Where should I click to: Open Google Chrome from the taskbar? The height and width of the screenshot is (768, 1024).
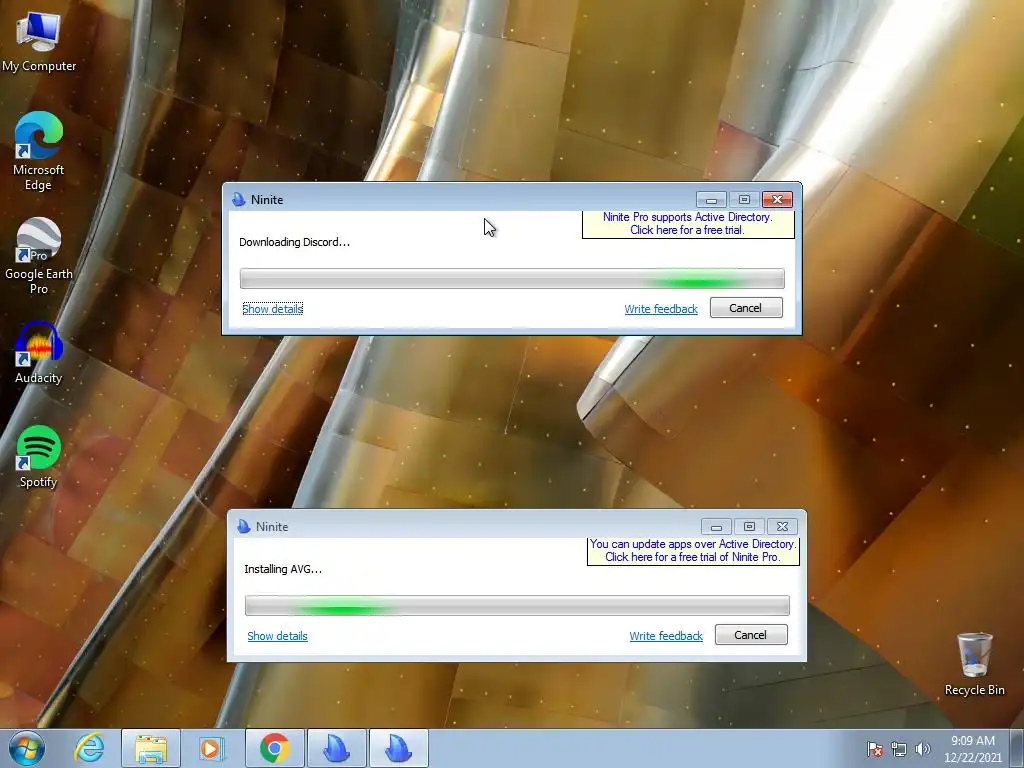point(274,748)
